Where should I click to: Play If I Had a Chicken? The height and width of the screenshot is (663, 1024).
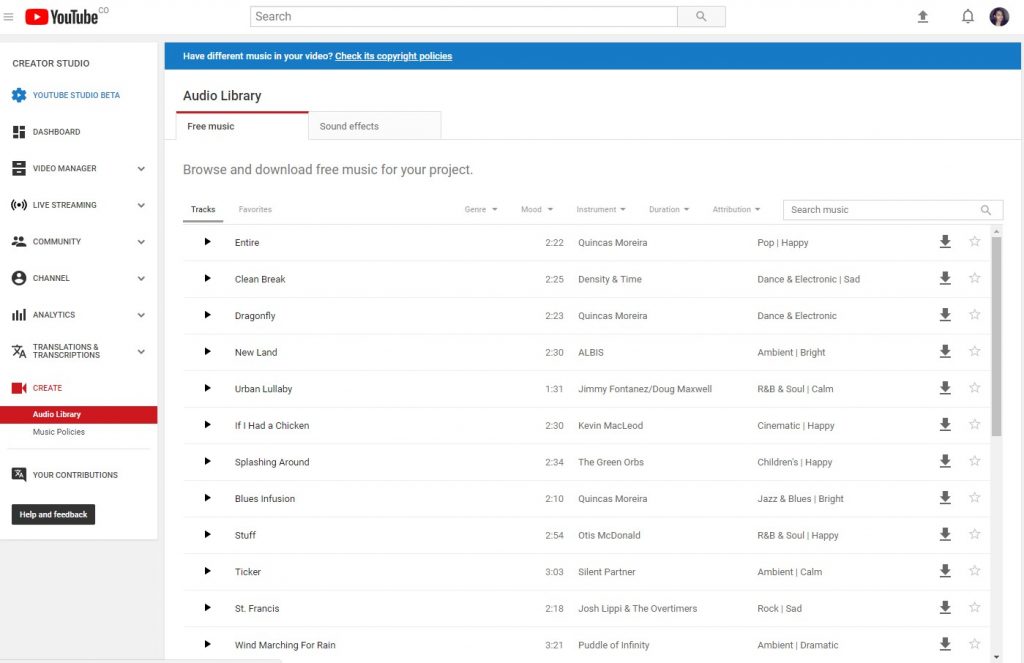pos(207,425)
